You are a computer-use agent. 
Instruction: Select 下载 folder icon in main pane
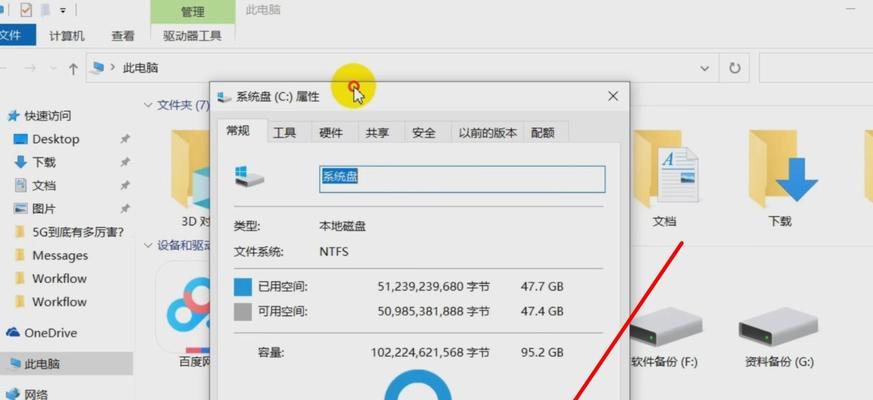click(x=782, y=170)
